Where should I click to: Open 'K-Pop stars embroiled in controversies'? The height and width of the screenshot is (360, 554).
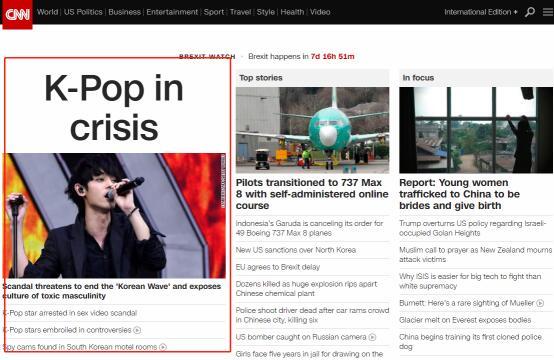point(67,330)
